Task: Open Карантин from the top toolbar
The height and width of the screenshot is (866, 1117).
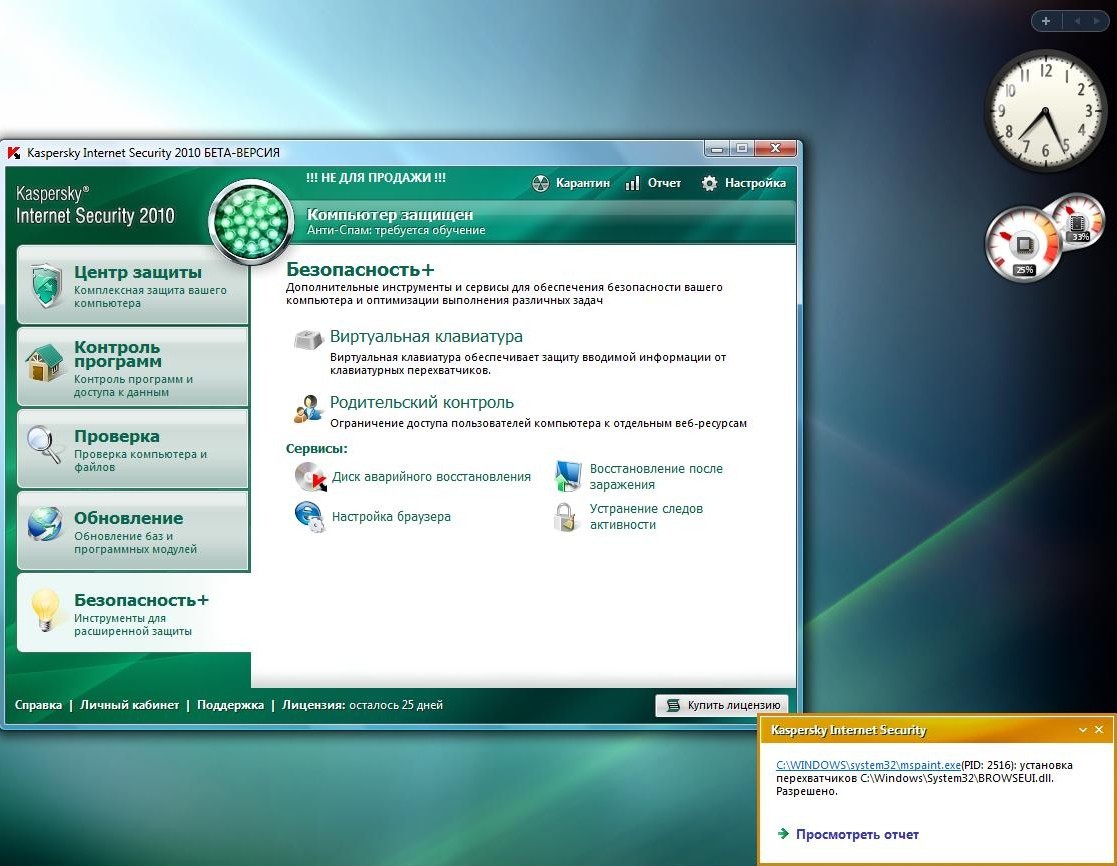Action: pyautogui.click(x=571, y=184)
